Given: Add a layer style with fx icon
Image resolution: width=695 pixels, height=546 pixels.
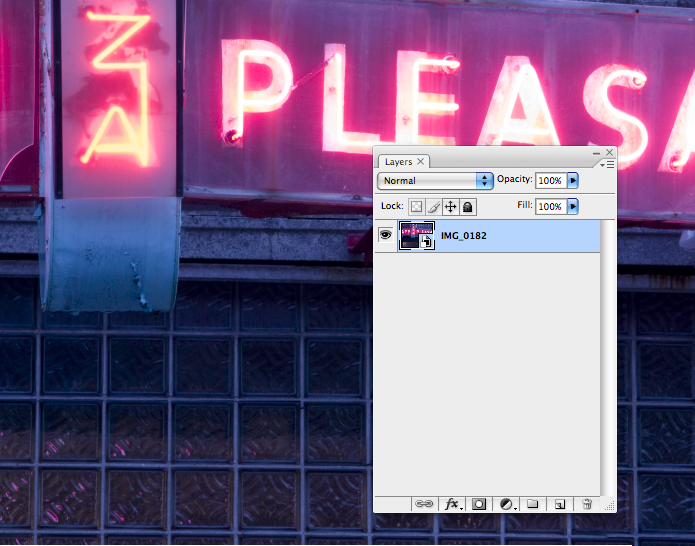Looking at the screenshot, I should [453, 504].
